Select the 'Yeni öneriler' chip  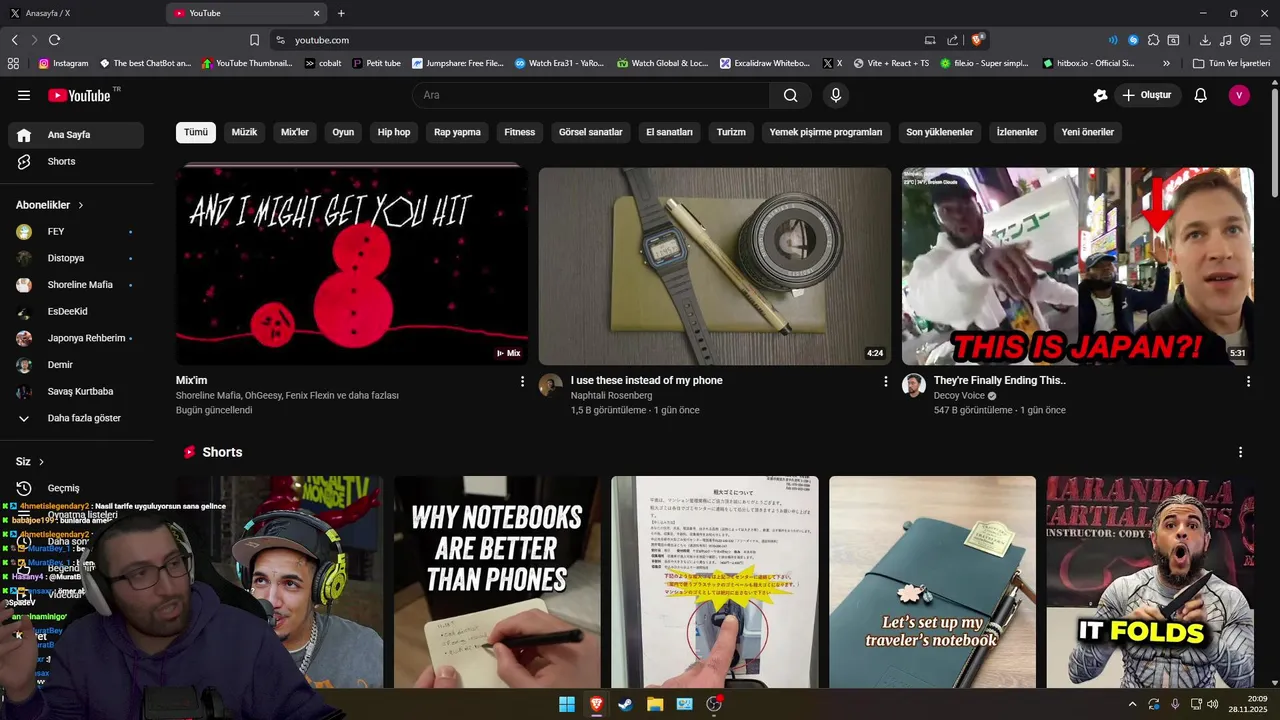click(x=1088, y=132)
